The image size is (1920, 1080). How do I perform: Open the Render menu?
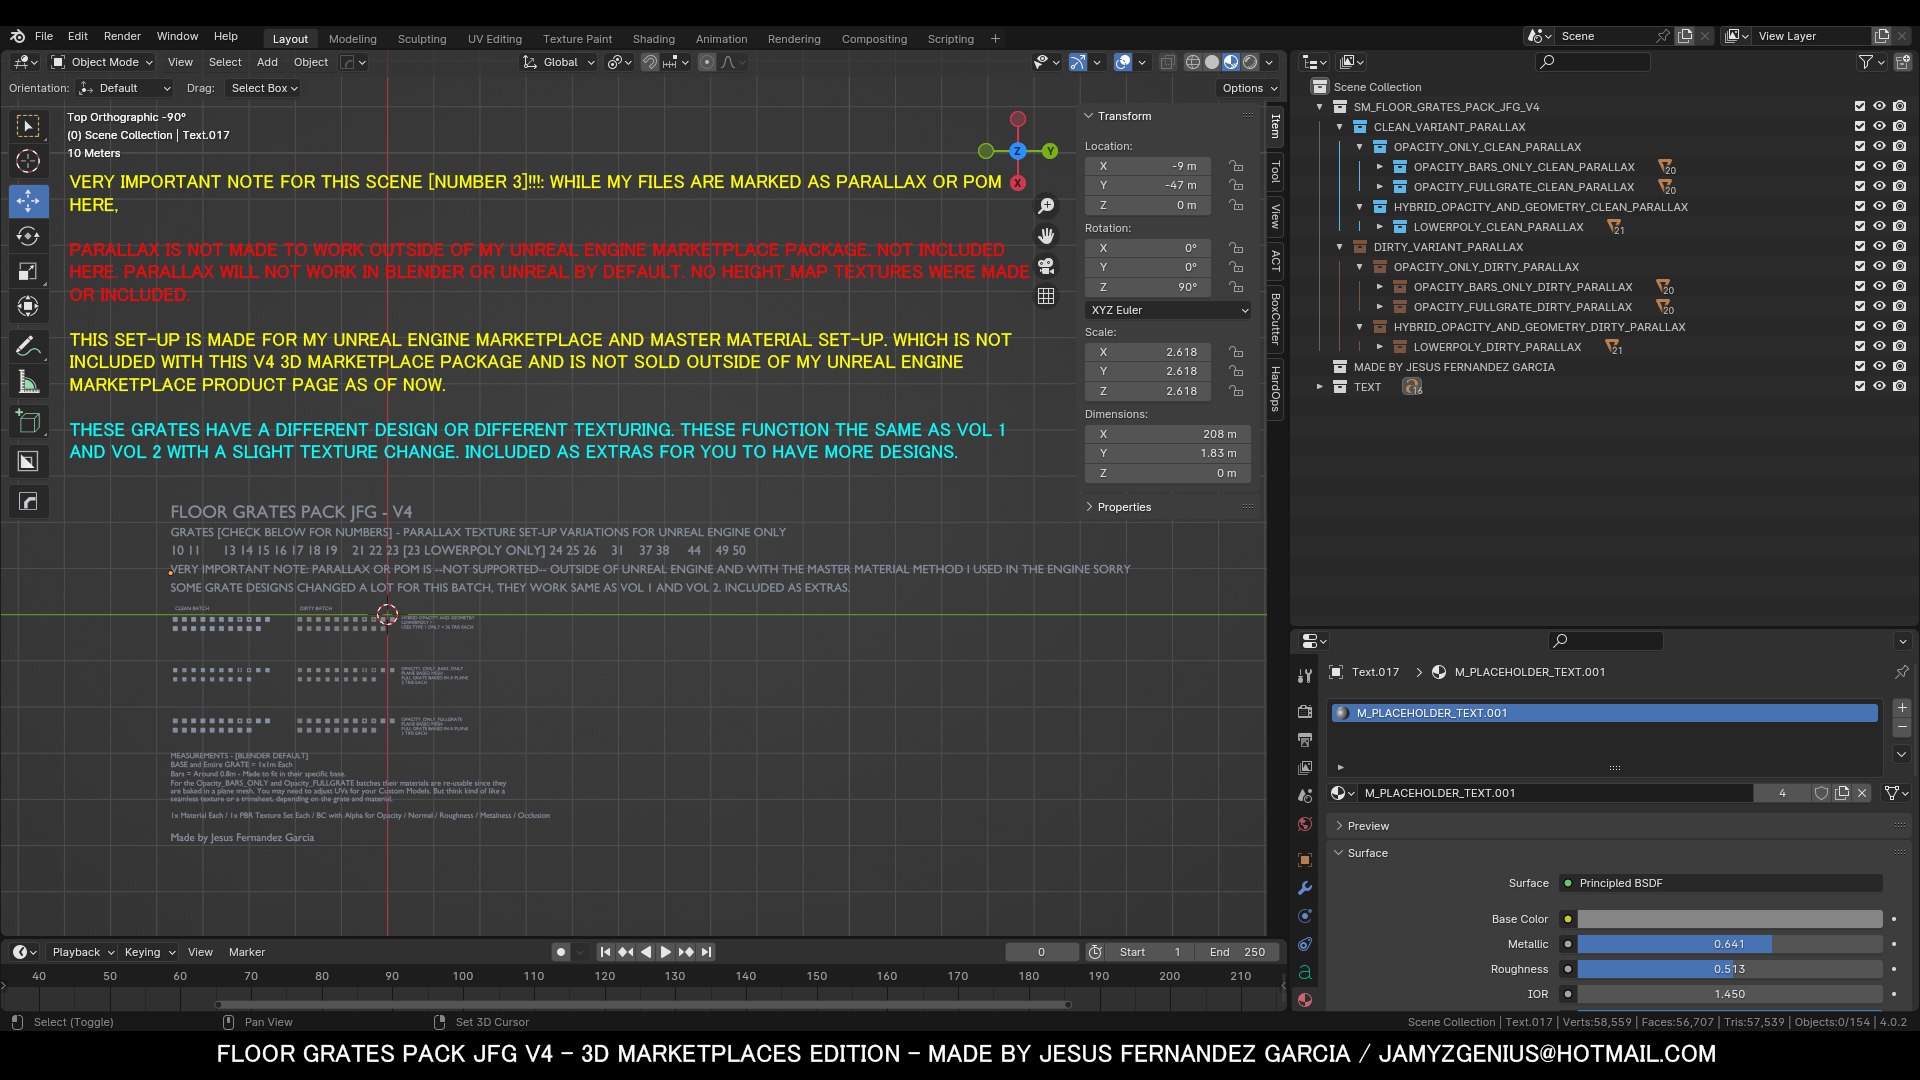click(122, 36)
